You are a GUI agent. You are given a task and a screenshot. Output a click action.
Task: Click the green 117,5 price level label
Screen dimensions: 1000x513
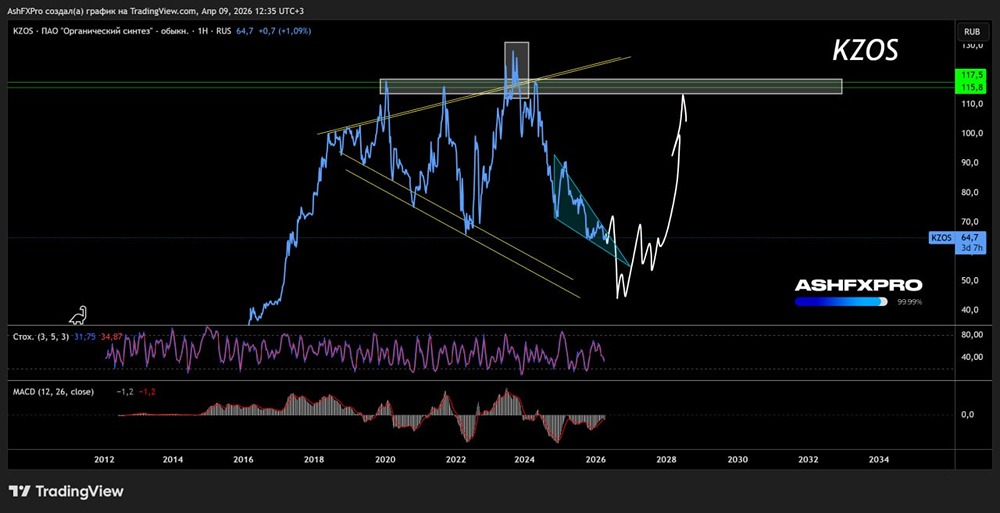pyautogui.click(x=973, y=75)
